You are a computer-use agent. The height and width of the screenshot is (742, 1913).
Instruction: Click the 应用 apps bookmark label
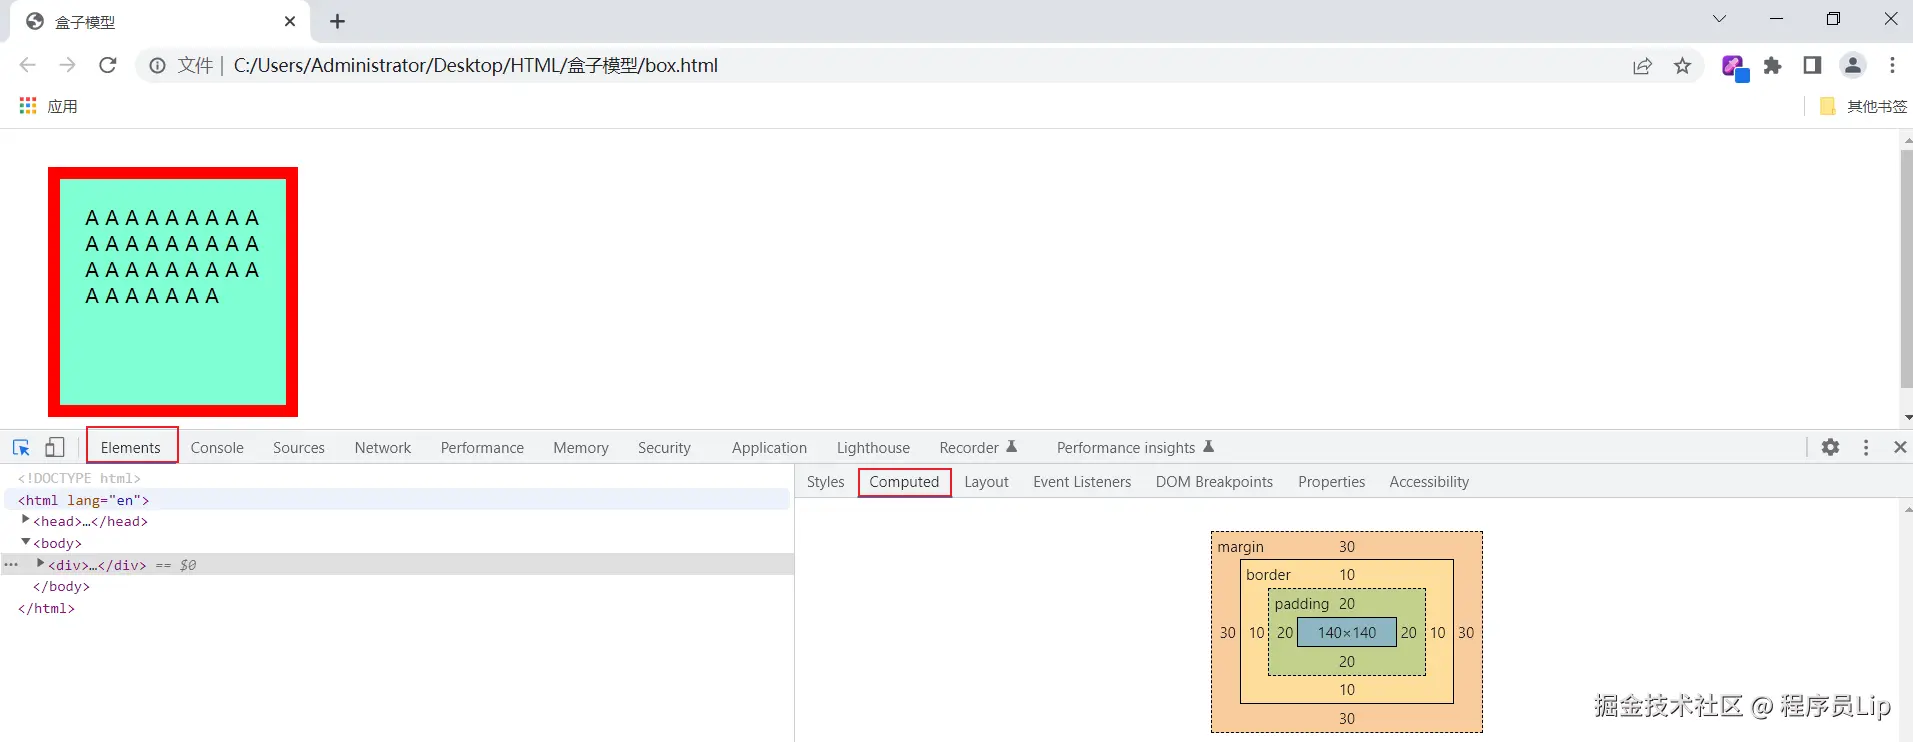(62, 106)
